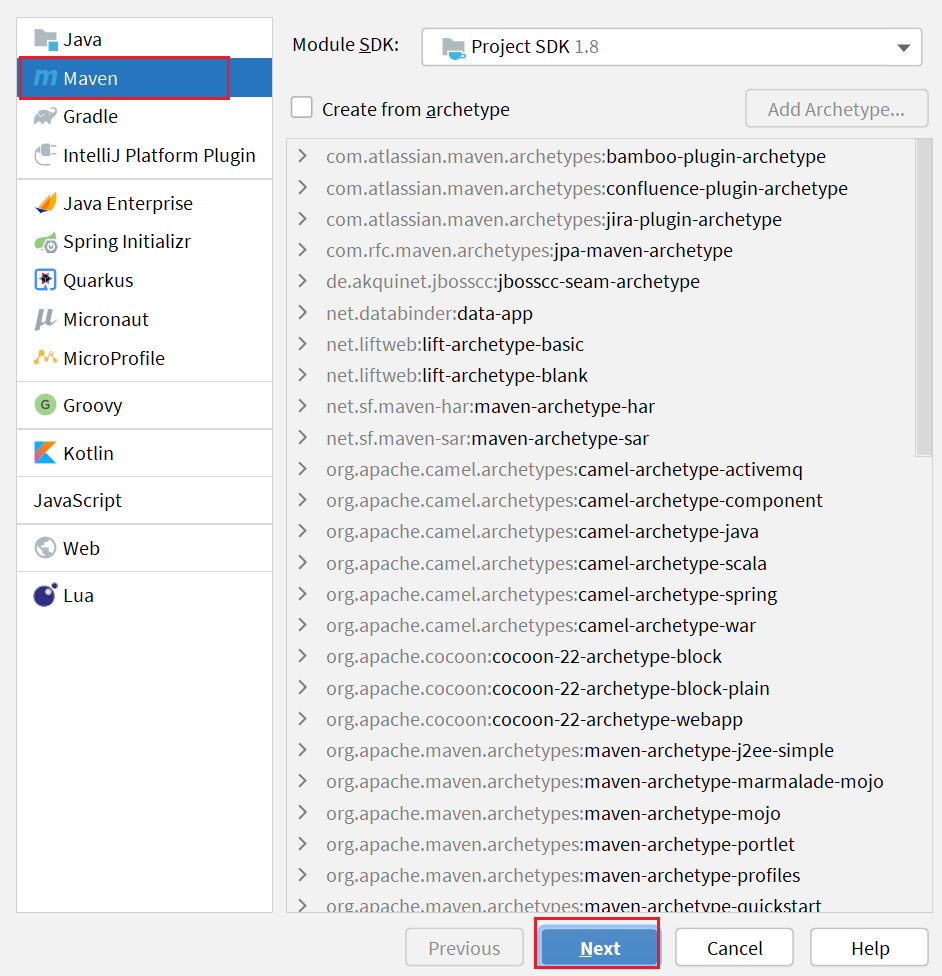Screen dimensions: 942x976
Task: Click the Next button
Action: (x=600, y=947)
